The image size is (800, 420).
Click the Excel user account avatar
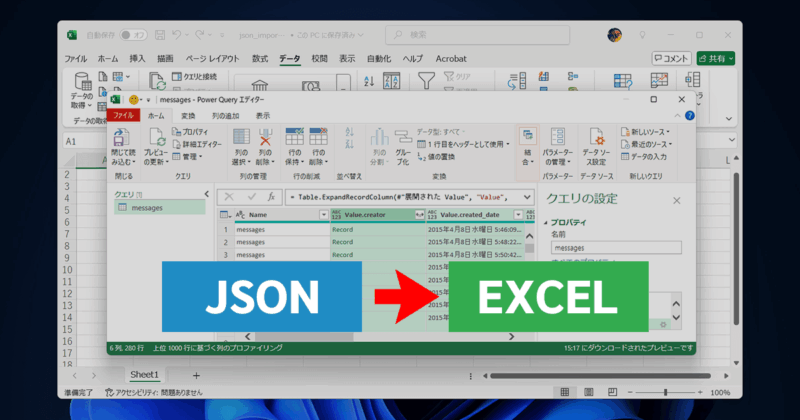tap(615, 35)
